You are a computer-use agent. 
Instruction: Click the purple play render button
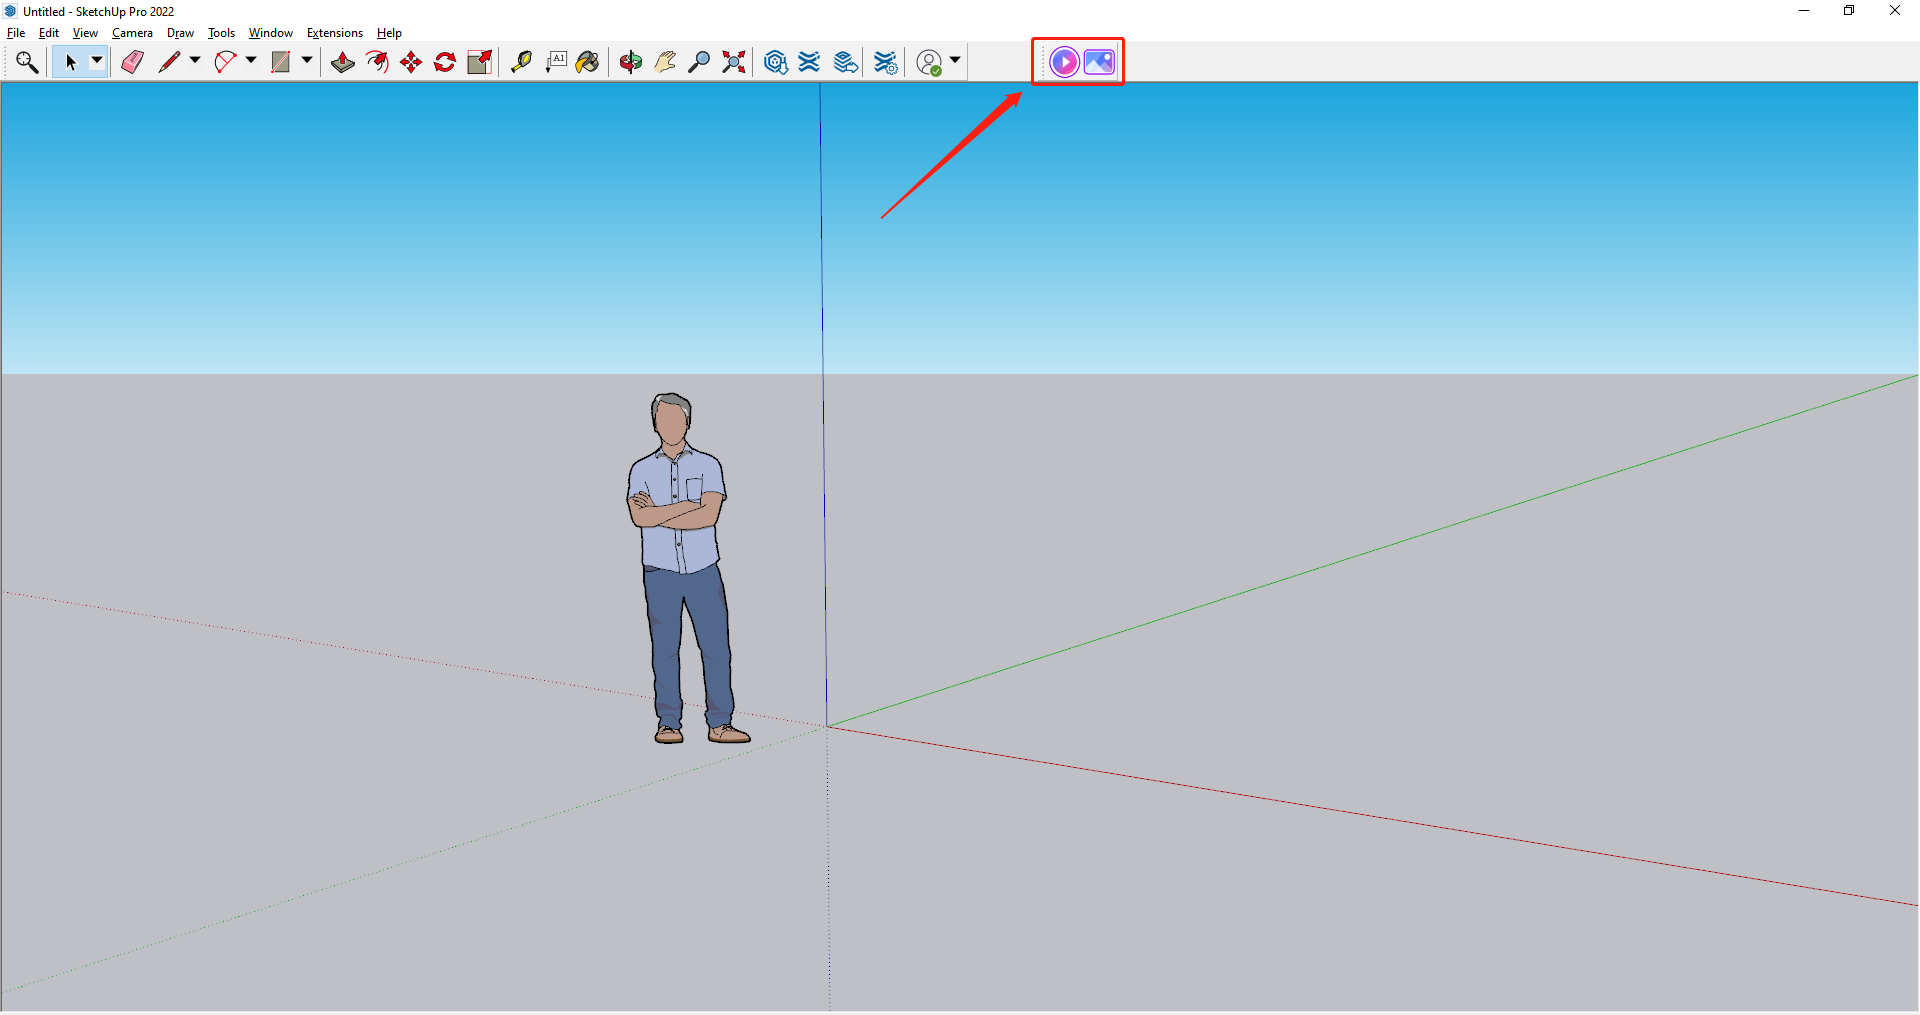[1064, 62]
